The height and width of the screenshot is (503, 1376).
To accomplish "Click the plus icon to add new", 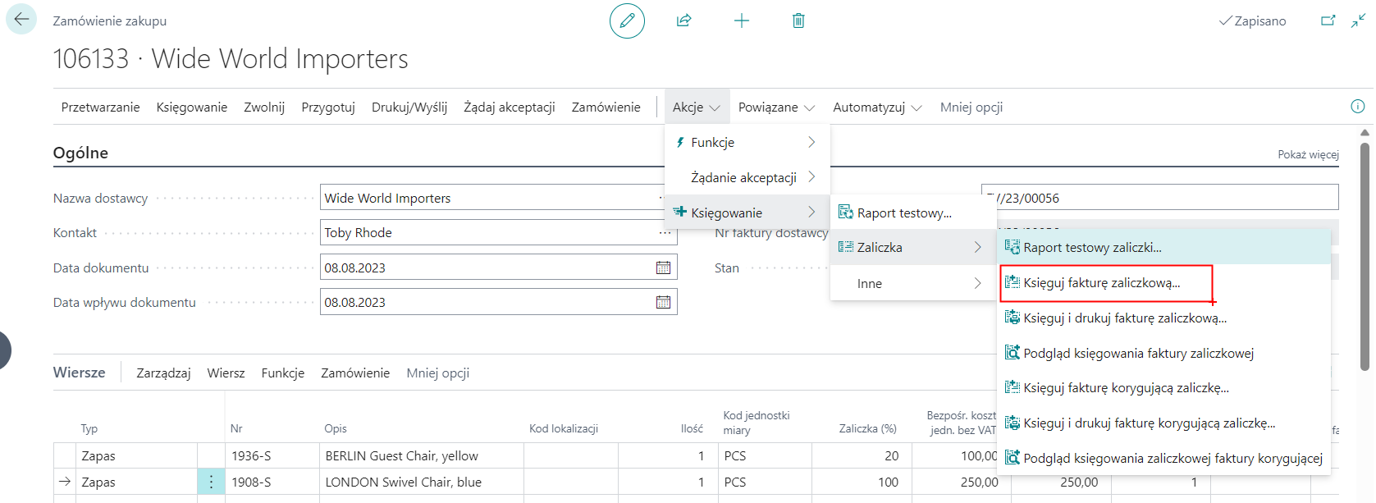I will (741, 21).
